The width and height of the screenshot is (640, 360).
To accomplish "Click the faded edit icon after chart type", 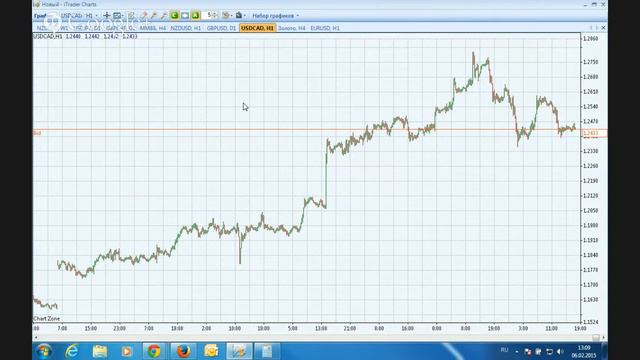I will click(x=131, y=16).
